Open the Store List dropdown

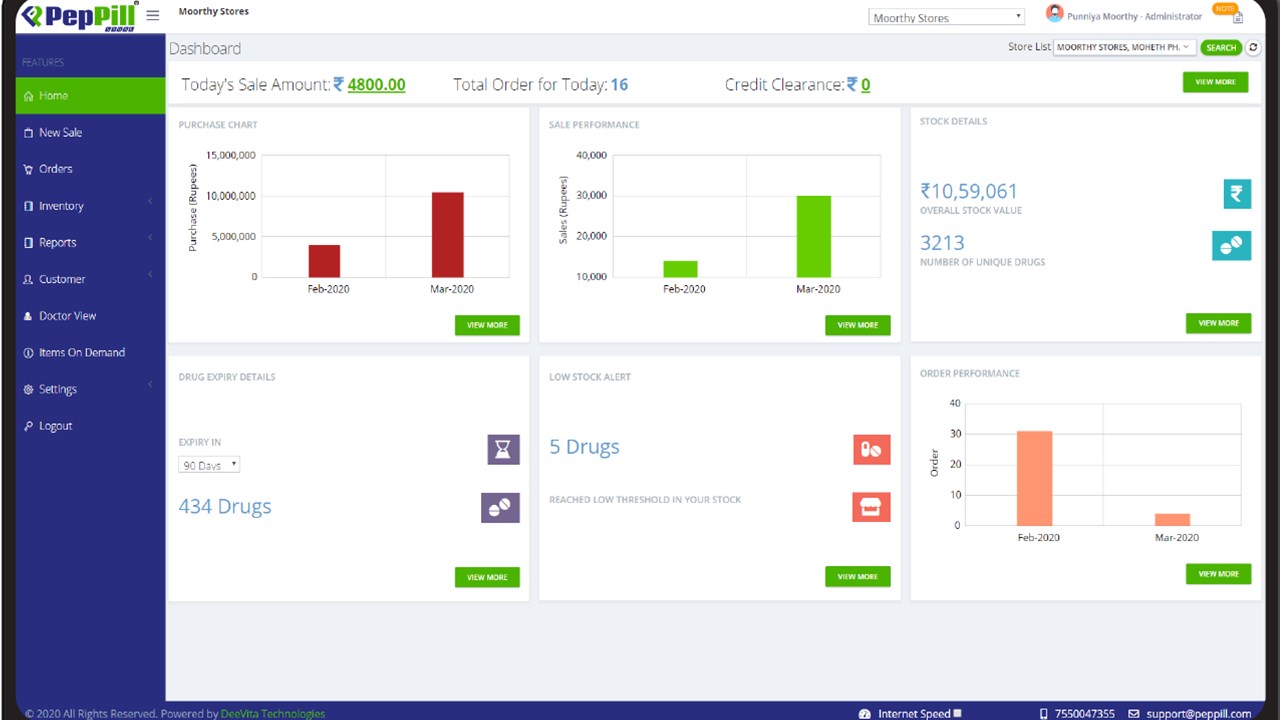point(1124,47)
